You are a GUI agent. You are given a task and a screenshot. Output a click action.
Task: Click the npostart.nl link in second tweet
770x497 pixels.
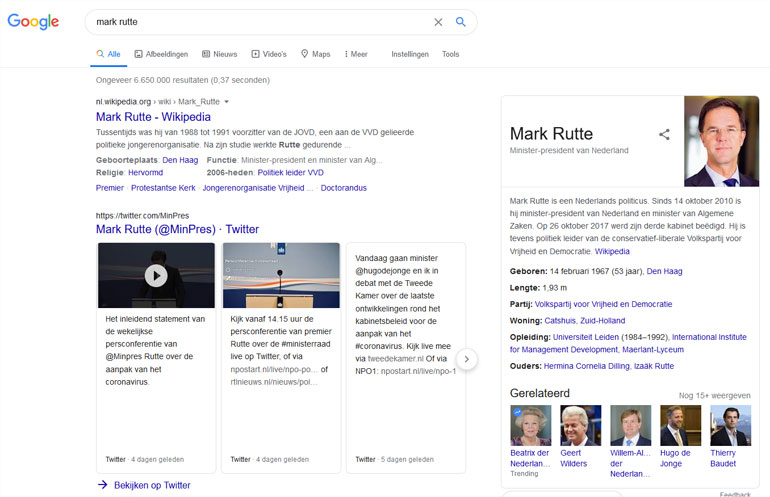[x=274, y=369]
